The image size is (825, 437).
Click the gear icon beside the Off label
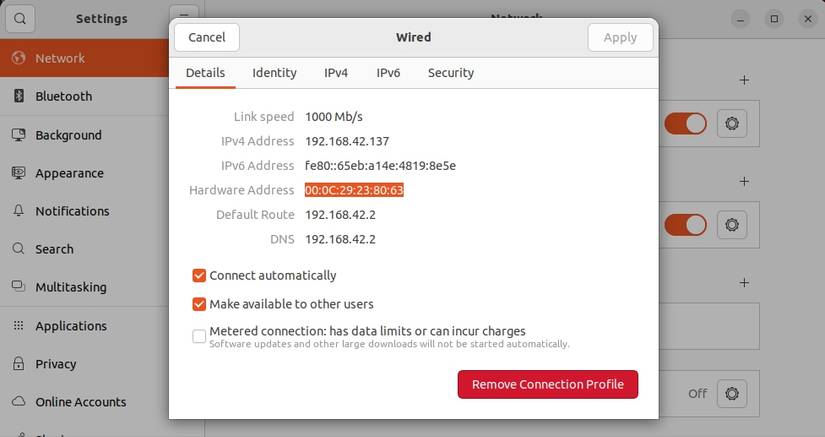coord(732,393)
